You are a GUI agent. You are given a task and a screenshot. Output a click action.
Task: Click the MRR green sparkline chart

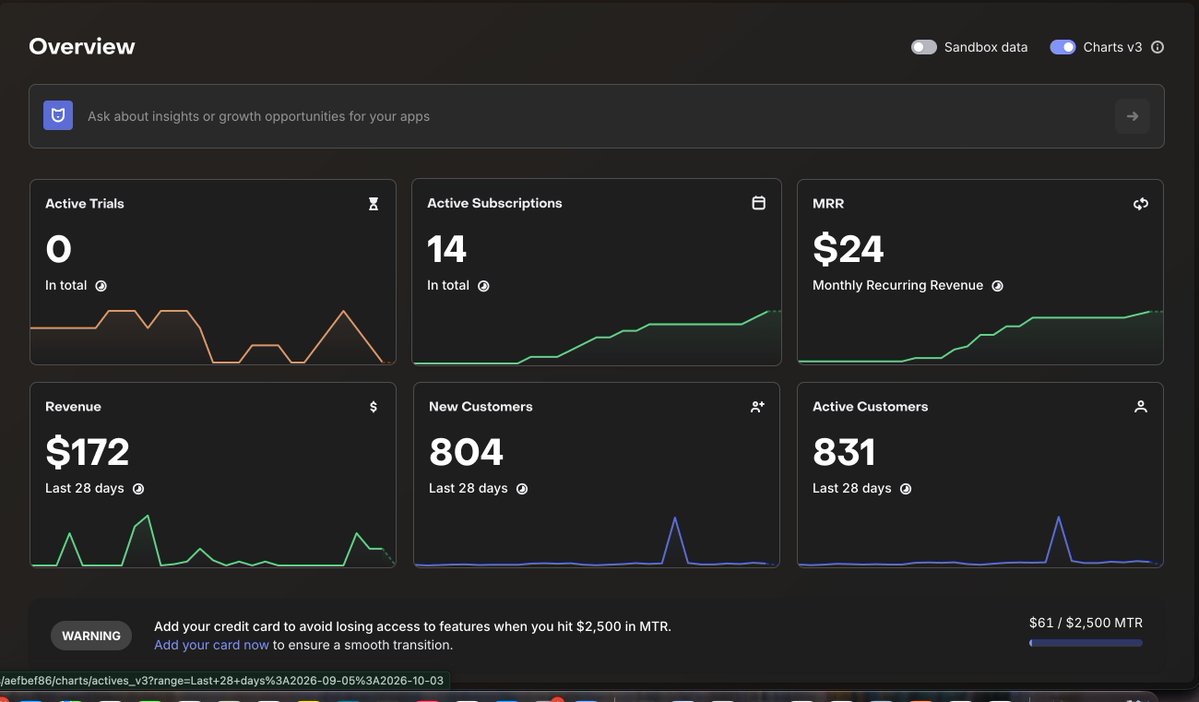coord(980,337)
